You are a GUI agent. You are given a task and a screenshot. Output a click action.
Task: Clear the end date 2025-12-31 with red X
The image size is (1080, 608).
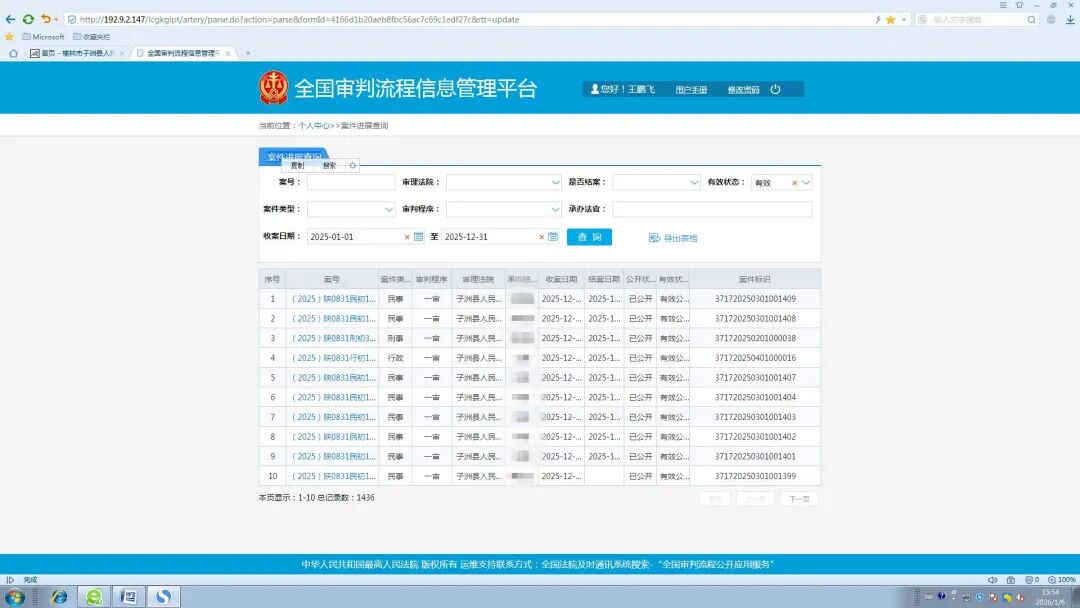coord(541,237)
